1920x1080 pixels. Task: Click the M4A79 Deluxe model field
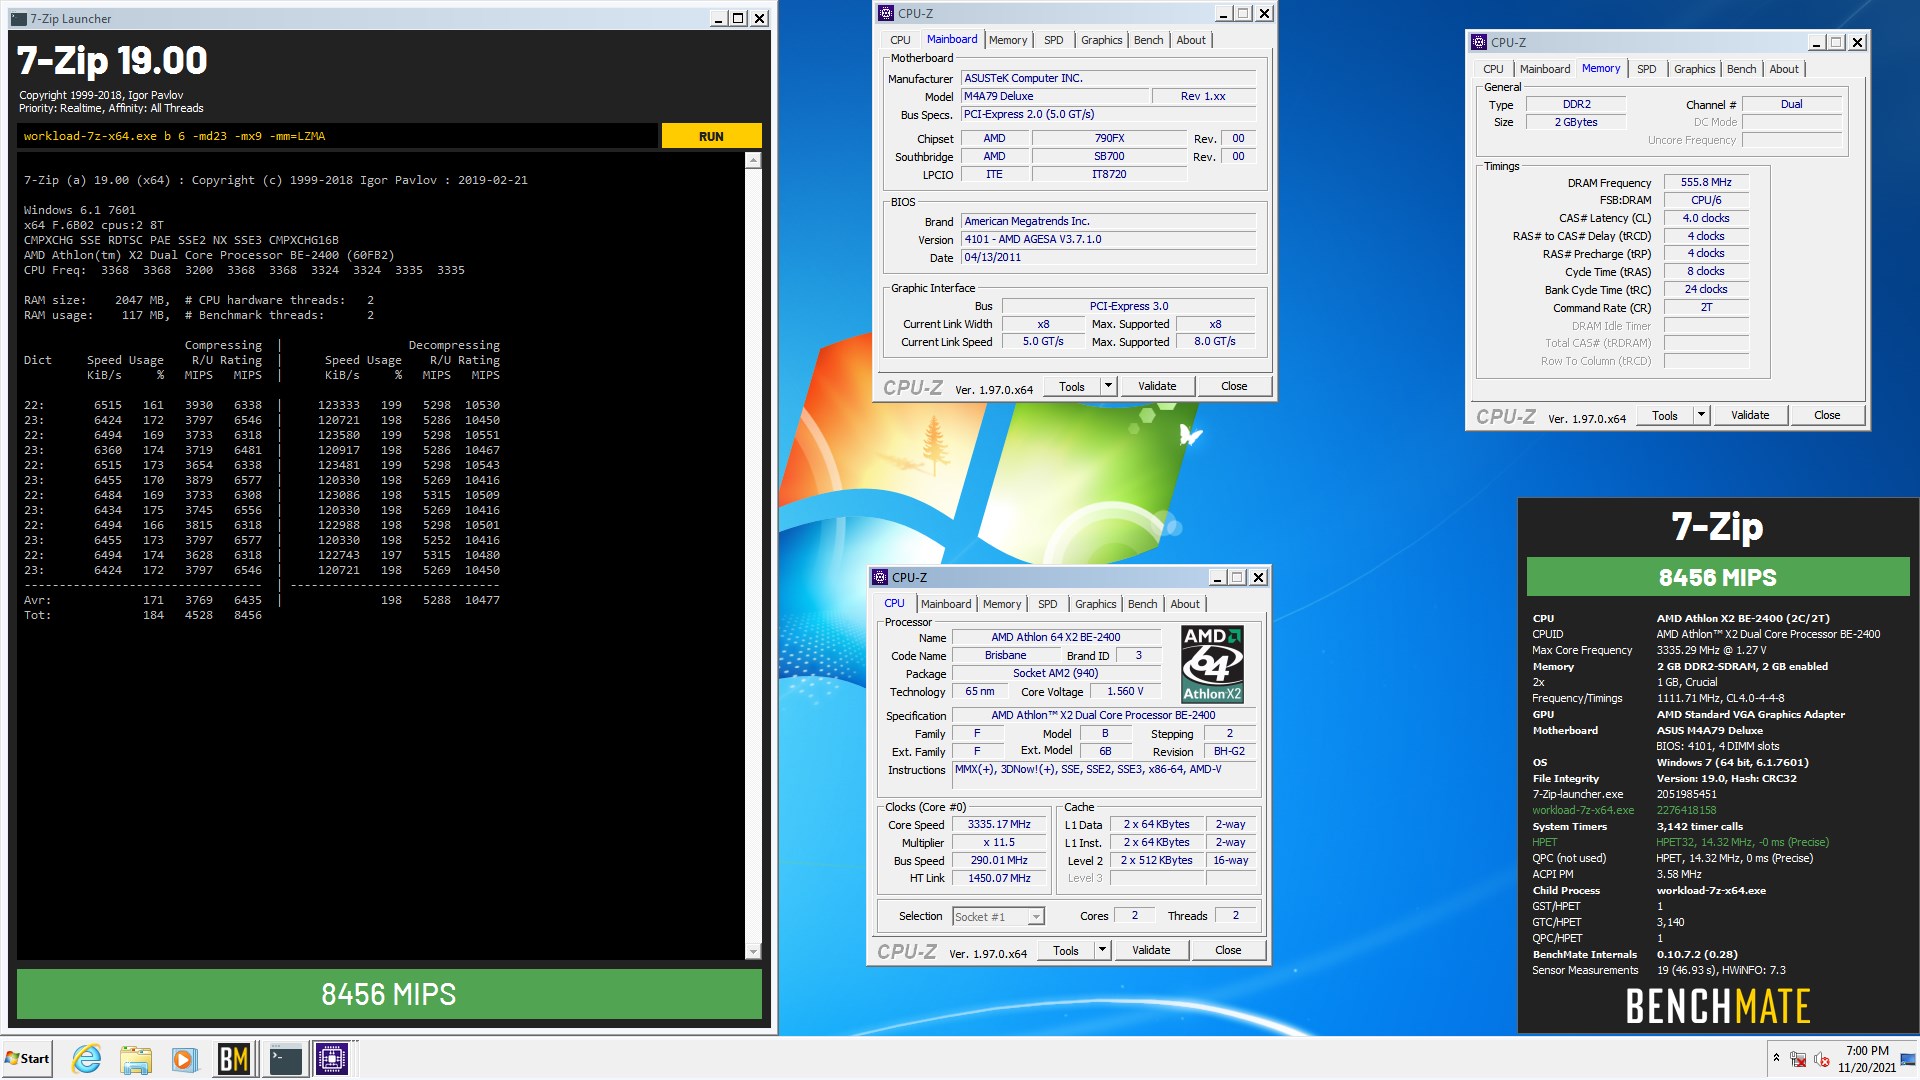[x=1054, y=96]
